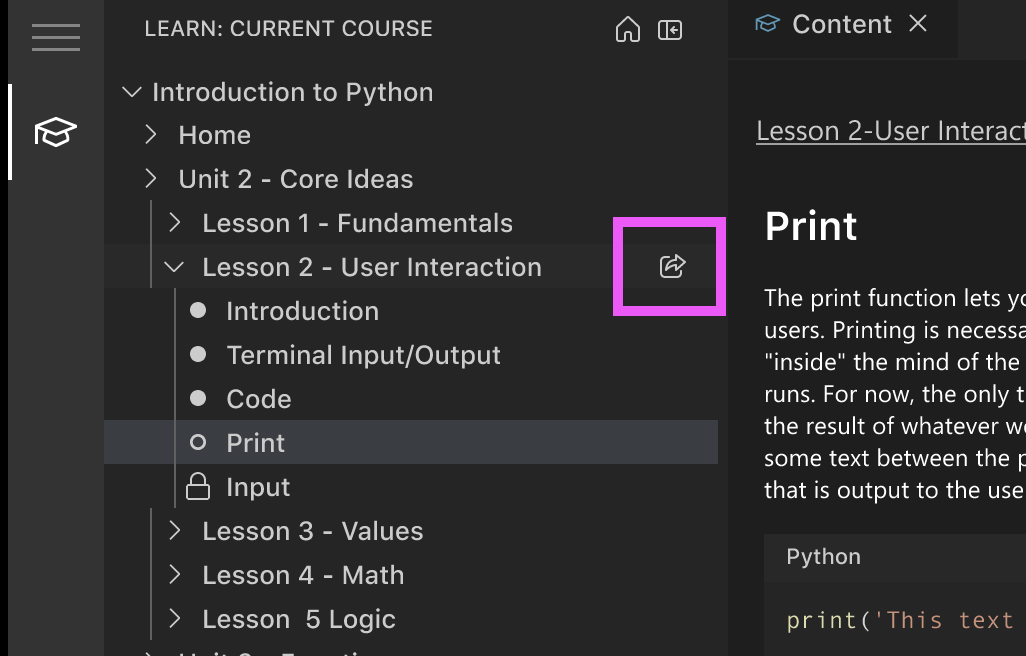Collapse the Introduction to Python course tree
Viewport: 1026px width, 656px height.
[x=131, y=91]
